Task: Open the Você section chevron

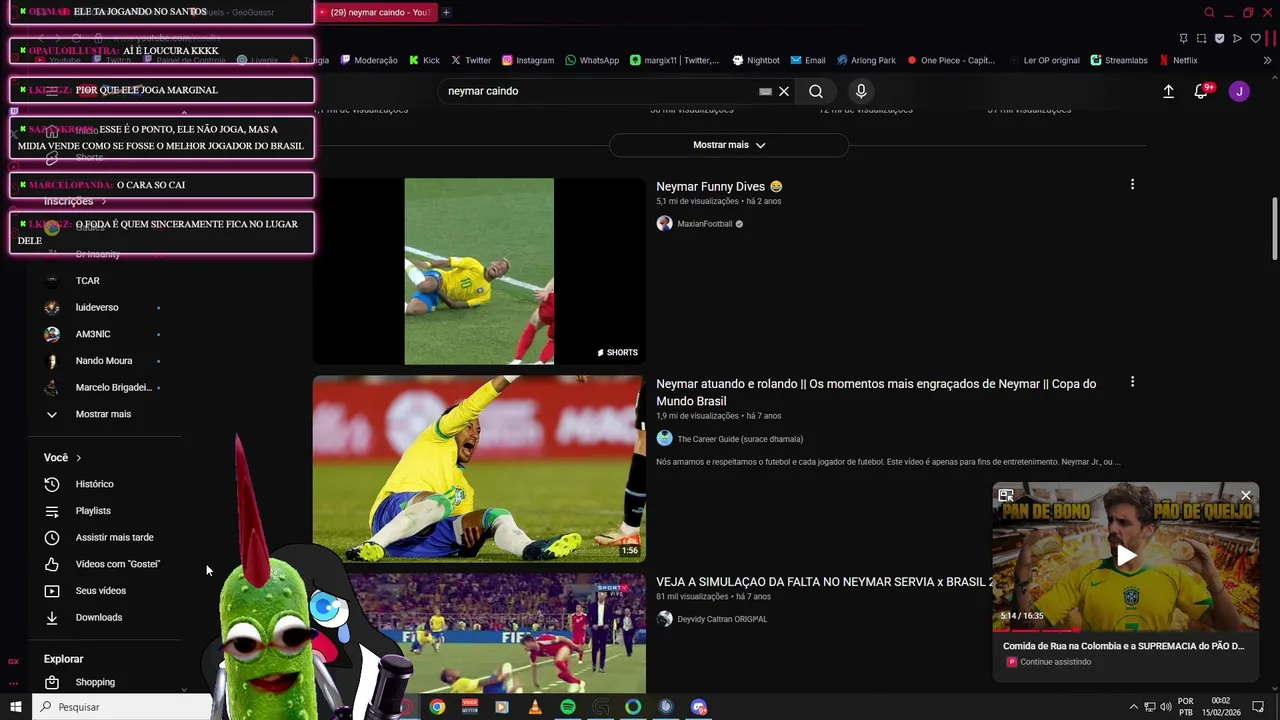Action: pyautogui.click(x=78, y=458)
